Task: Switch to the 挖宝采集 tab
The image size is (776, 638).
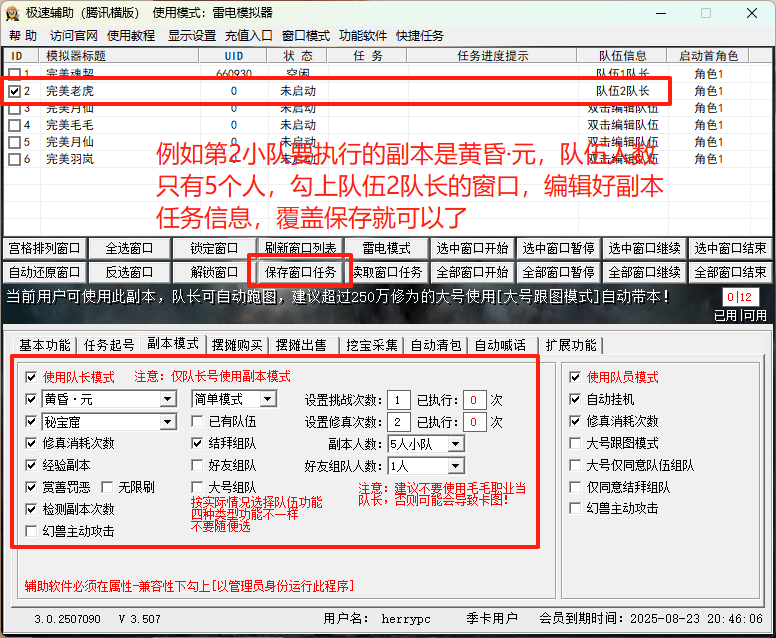Action: (x=372, y=345)
